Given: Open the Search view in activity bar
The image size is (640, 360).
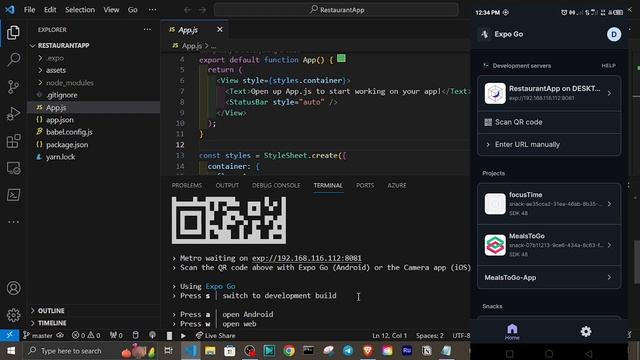Looking at the screenshot, I should pyautogui.click(x=13, y=60).
